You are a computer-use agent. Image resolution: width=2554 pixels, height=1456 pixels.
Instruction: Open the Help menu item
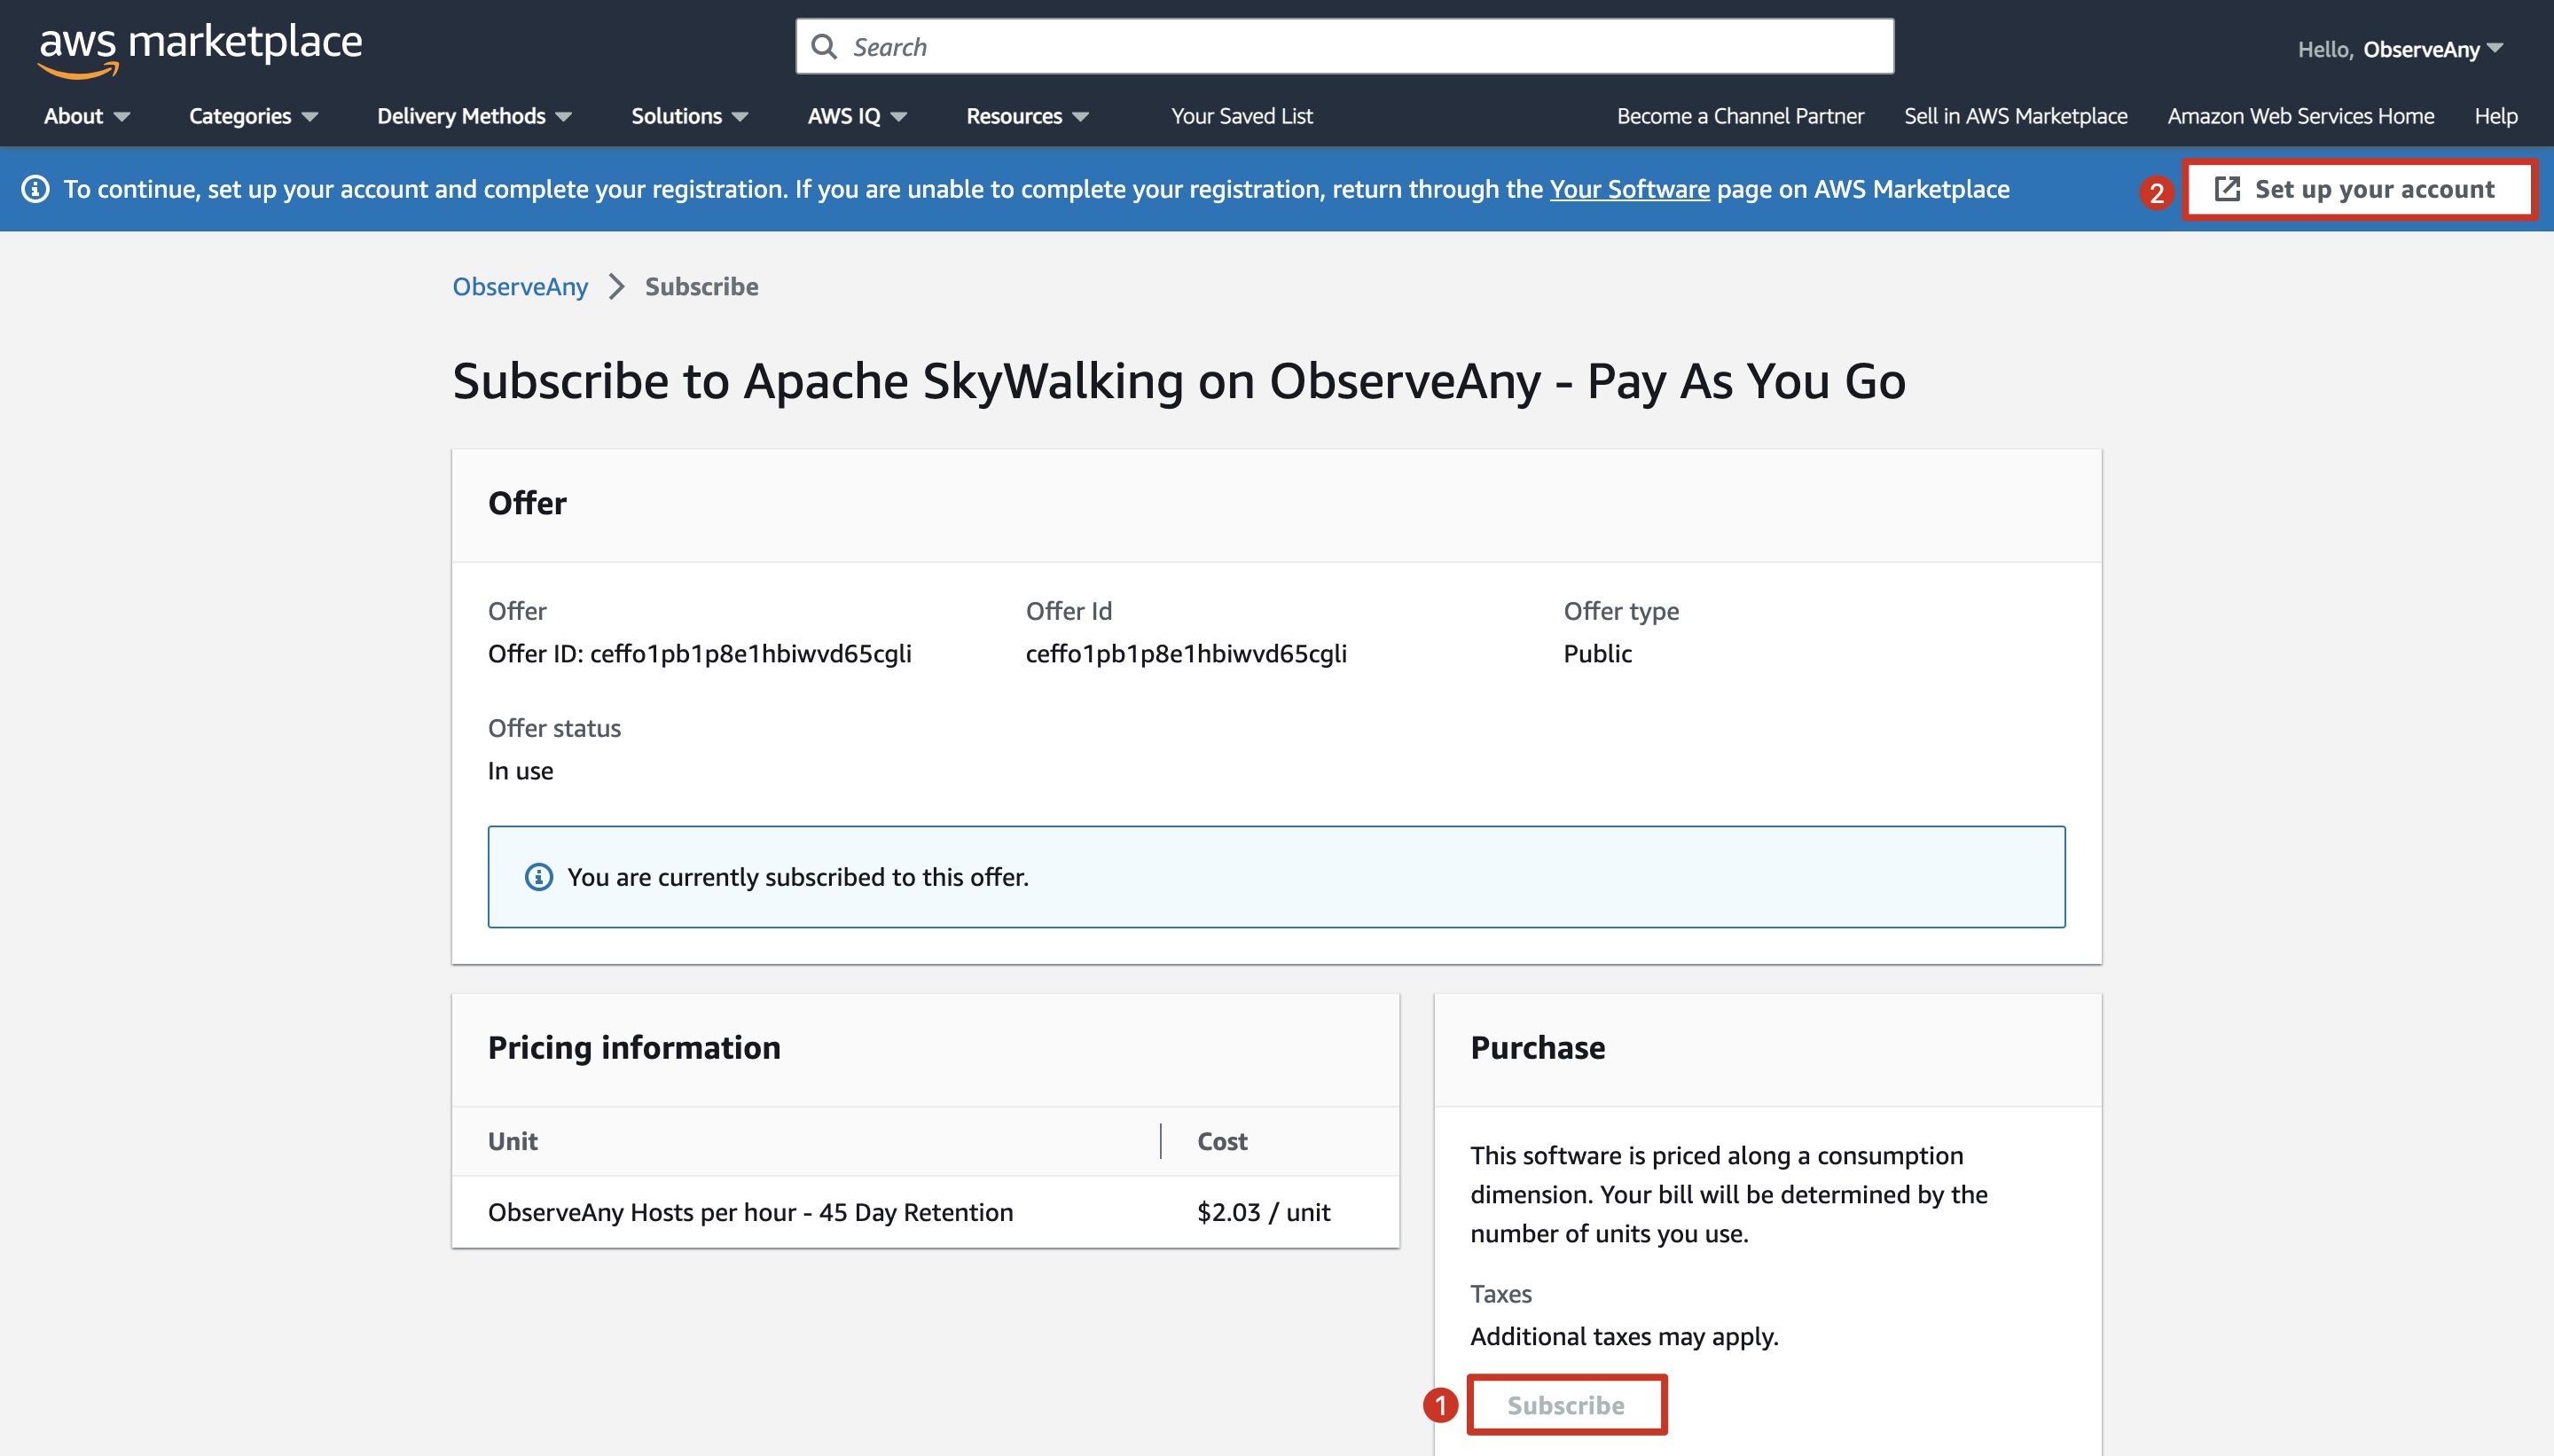[2495, 116]
